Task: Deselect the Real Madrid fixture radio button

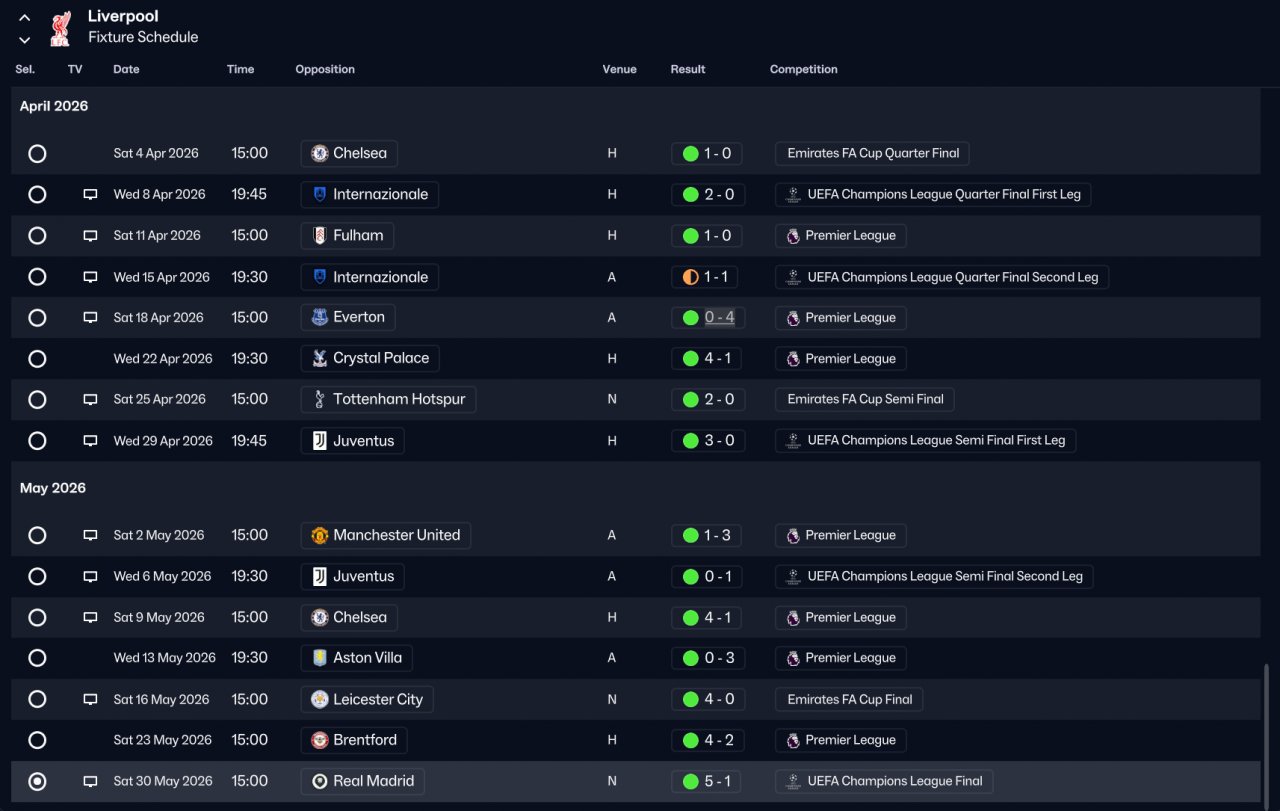Action: pos(37,782)
